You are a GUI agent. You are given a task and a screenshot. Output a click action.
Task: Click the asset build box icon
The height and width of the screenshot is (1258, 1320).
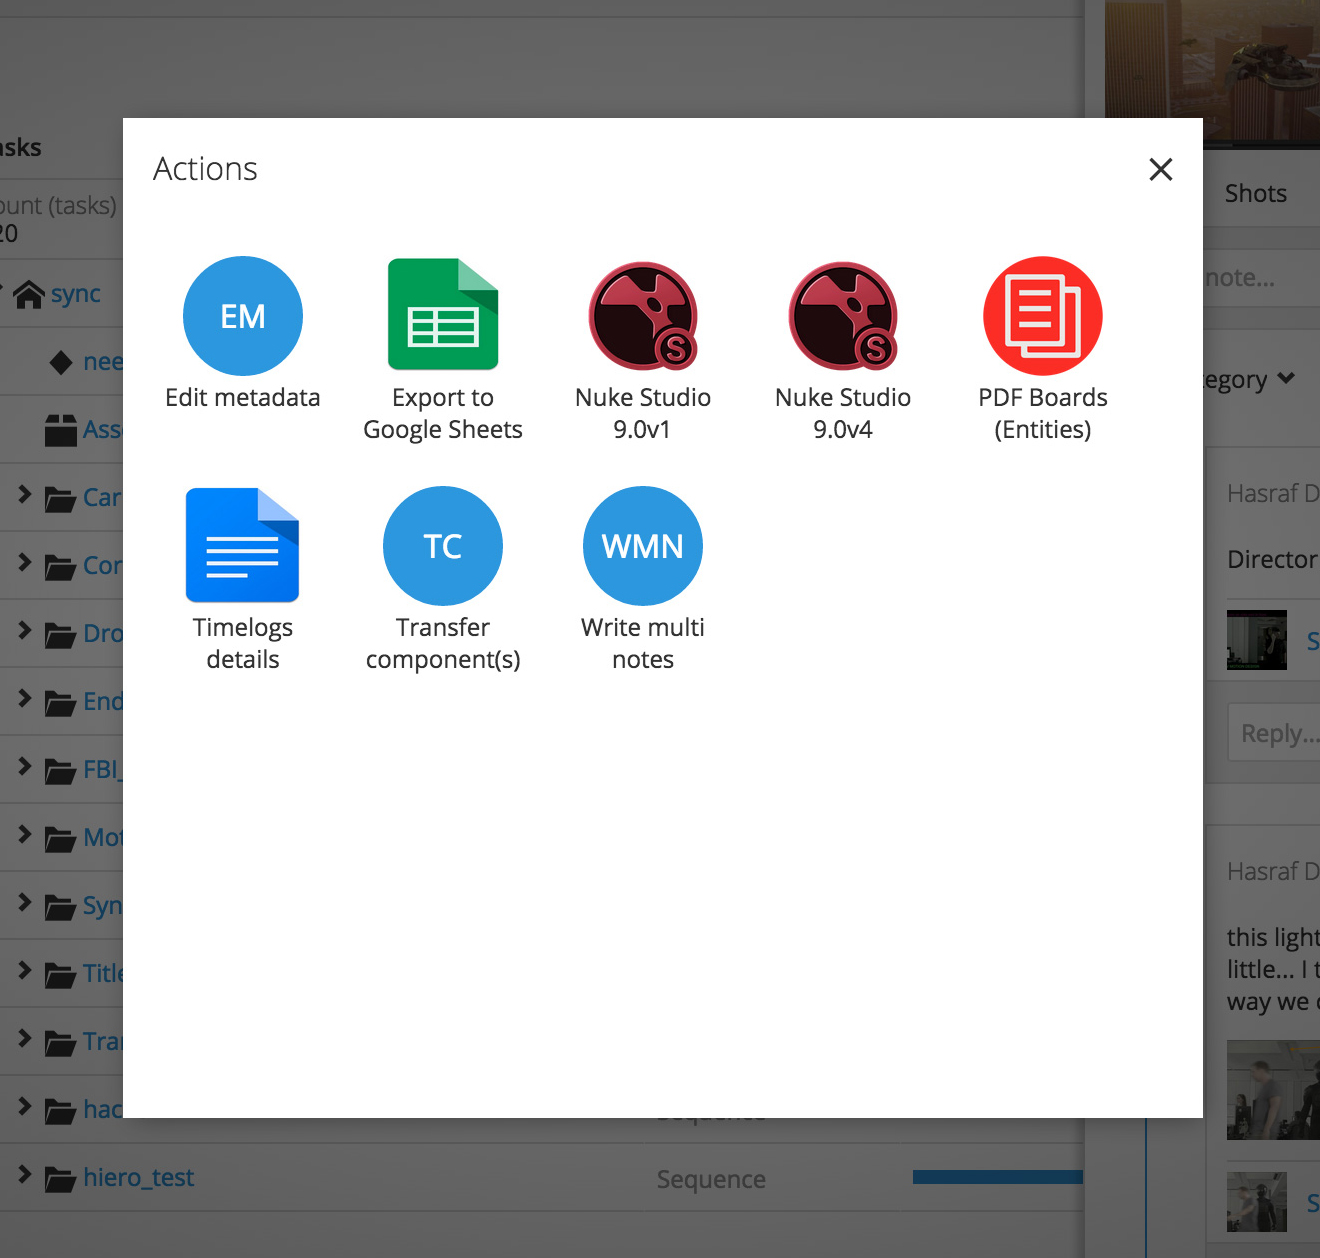click(x=61, y=430)
